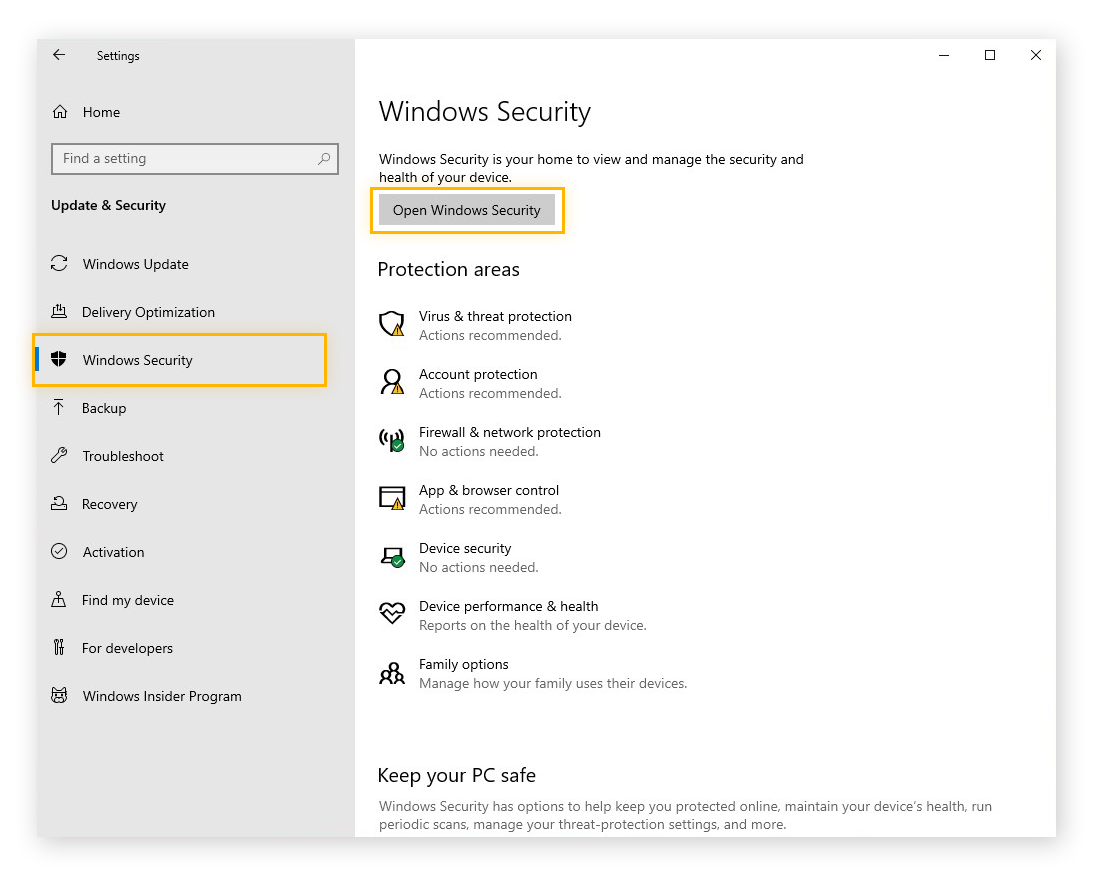Click the 'Protection areas' heading
Image resolution: width=1096 pixels, height=883 pixels.
[449, 269]
